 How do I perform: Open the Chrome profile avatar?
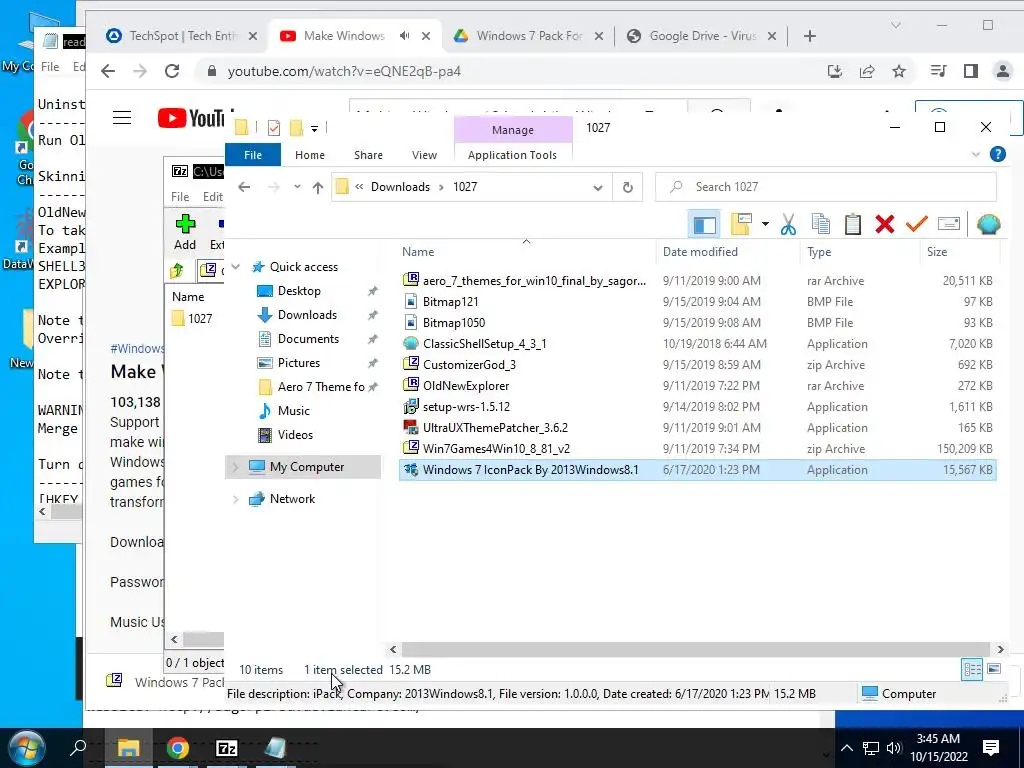pos(1002,71)
